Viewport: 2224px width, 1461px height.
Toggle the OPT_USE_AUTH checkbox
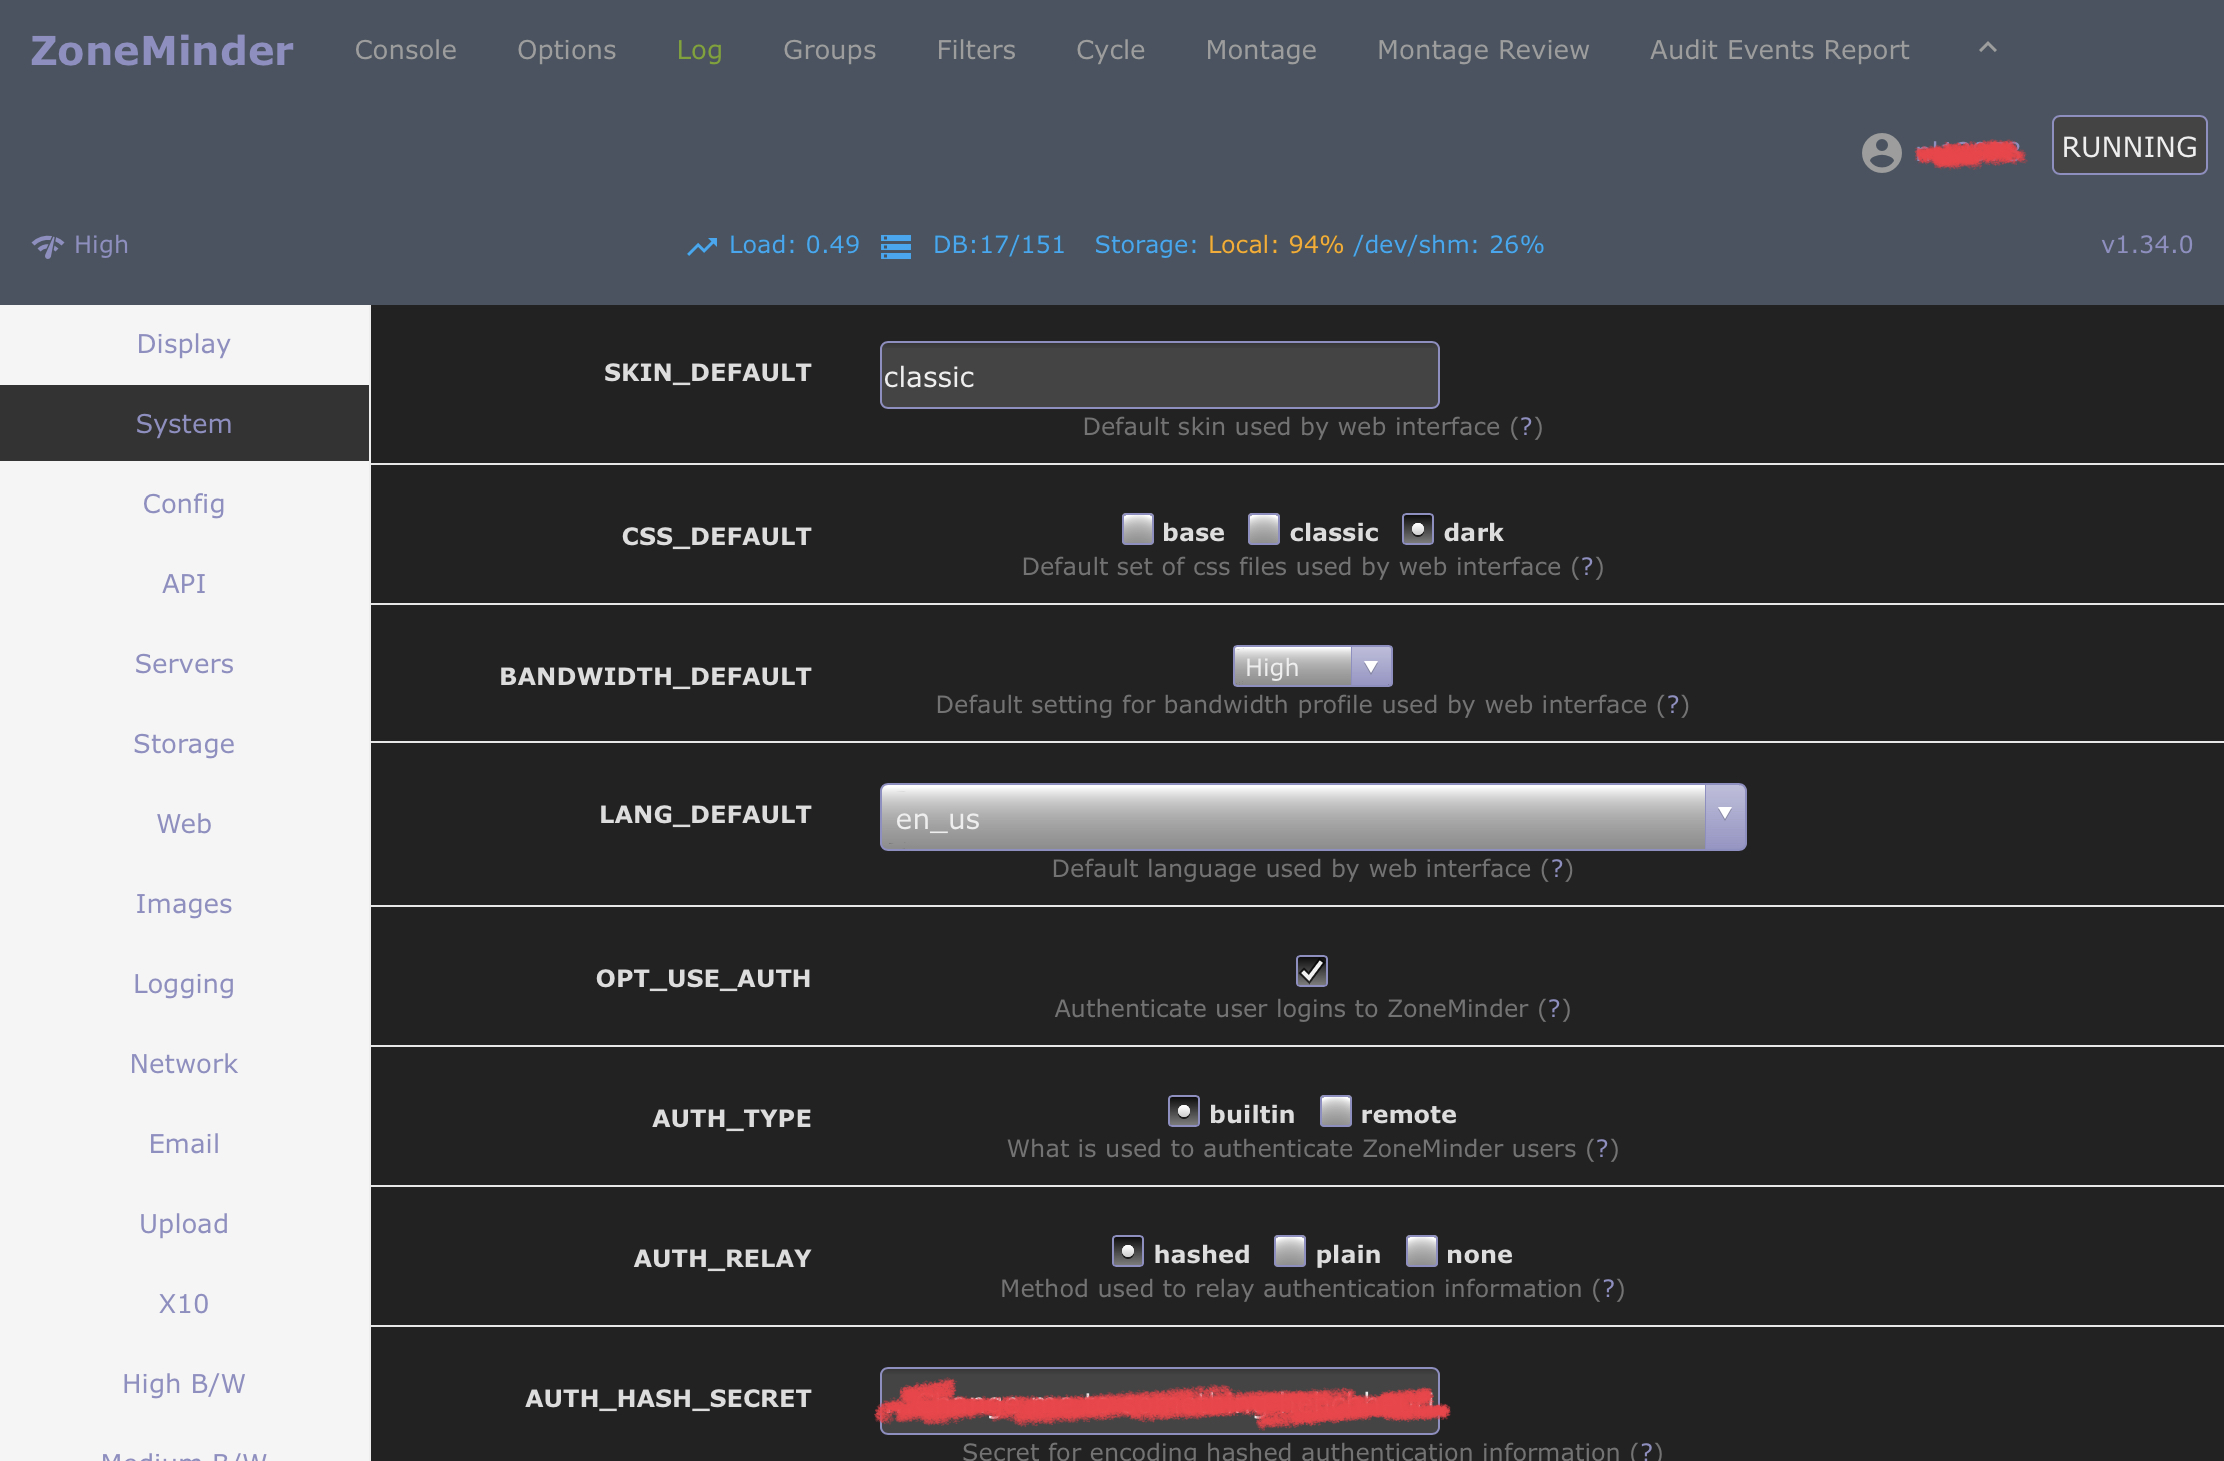[x=1311, y=970]
